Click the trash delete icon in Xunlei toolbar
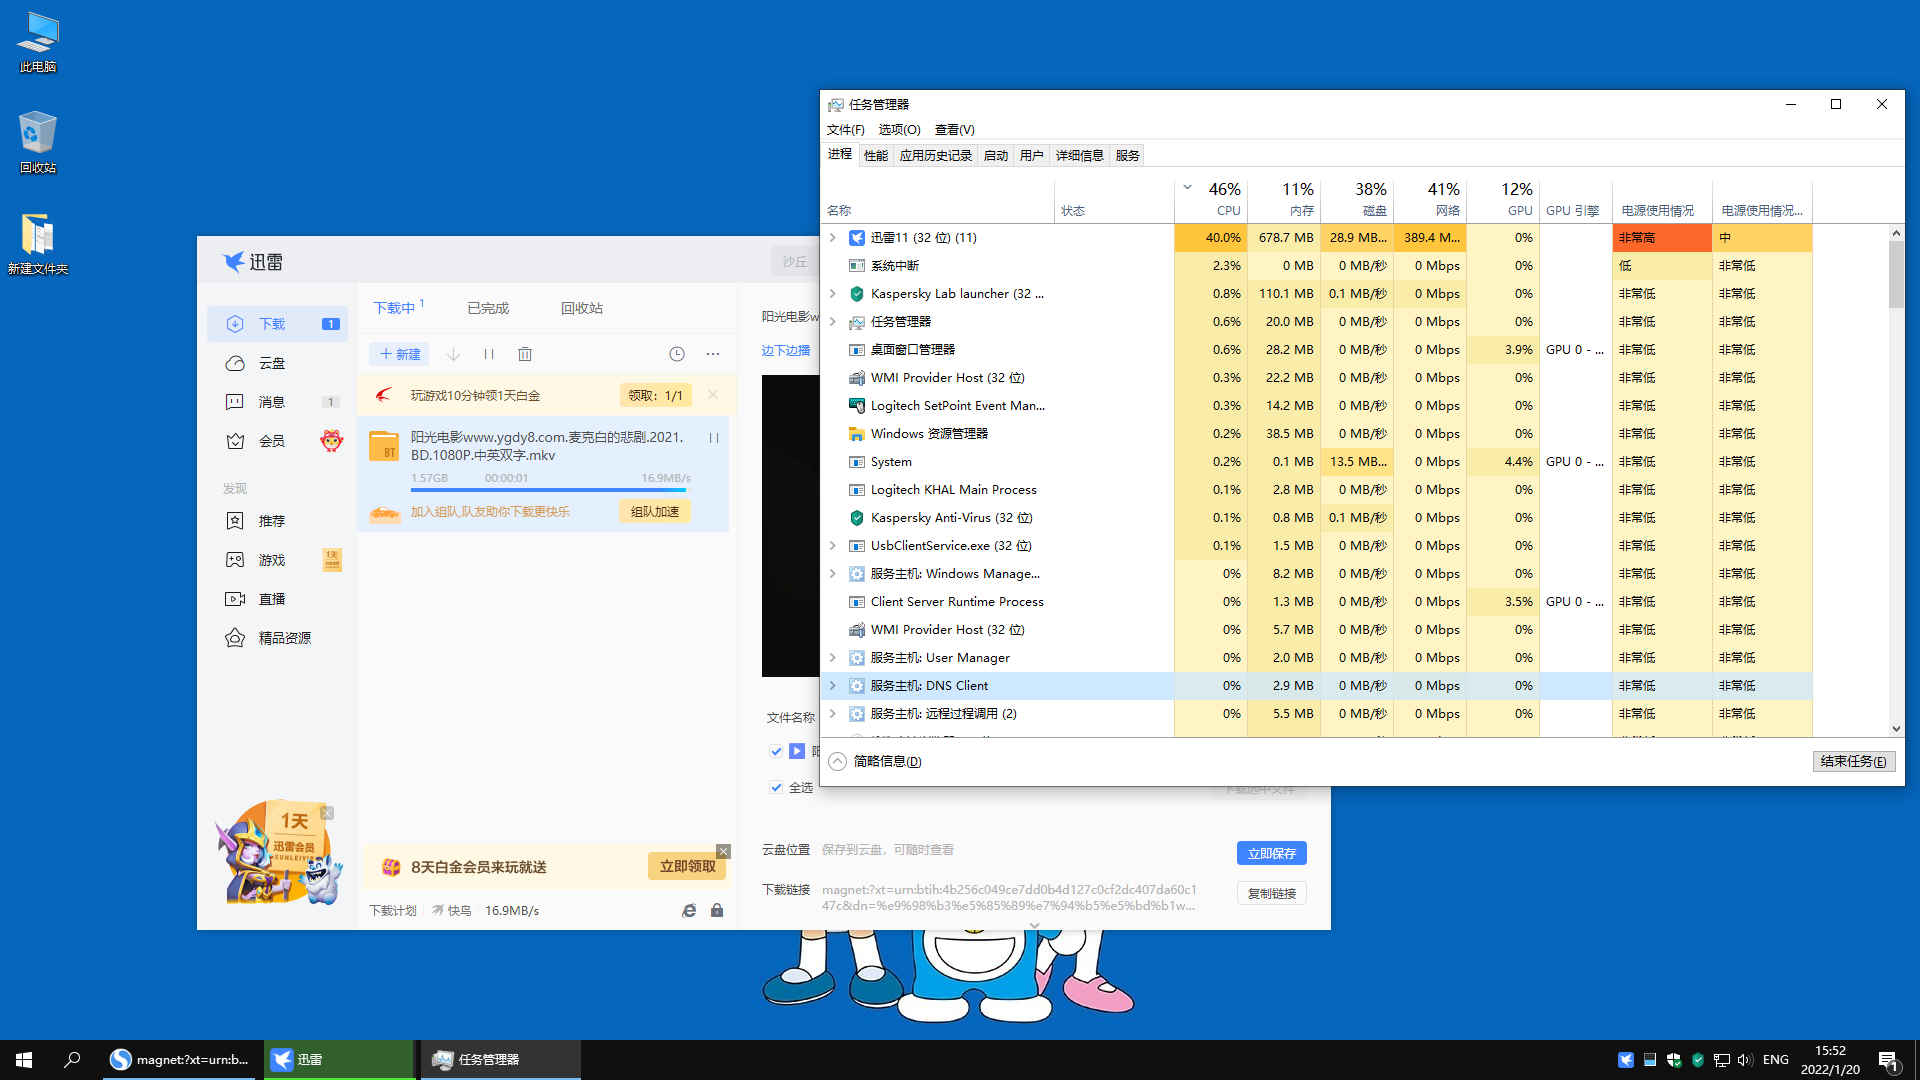1920x1080 pixels. 525,354
